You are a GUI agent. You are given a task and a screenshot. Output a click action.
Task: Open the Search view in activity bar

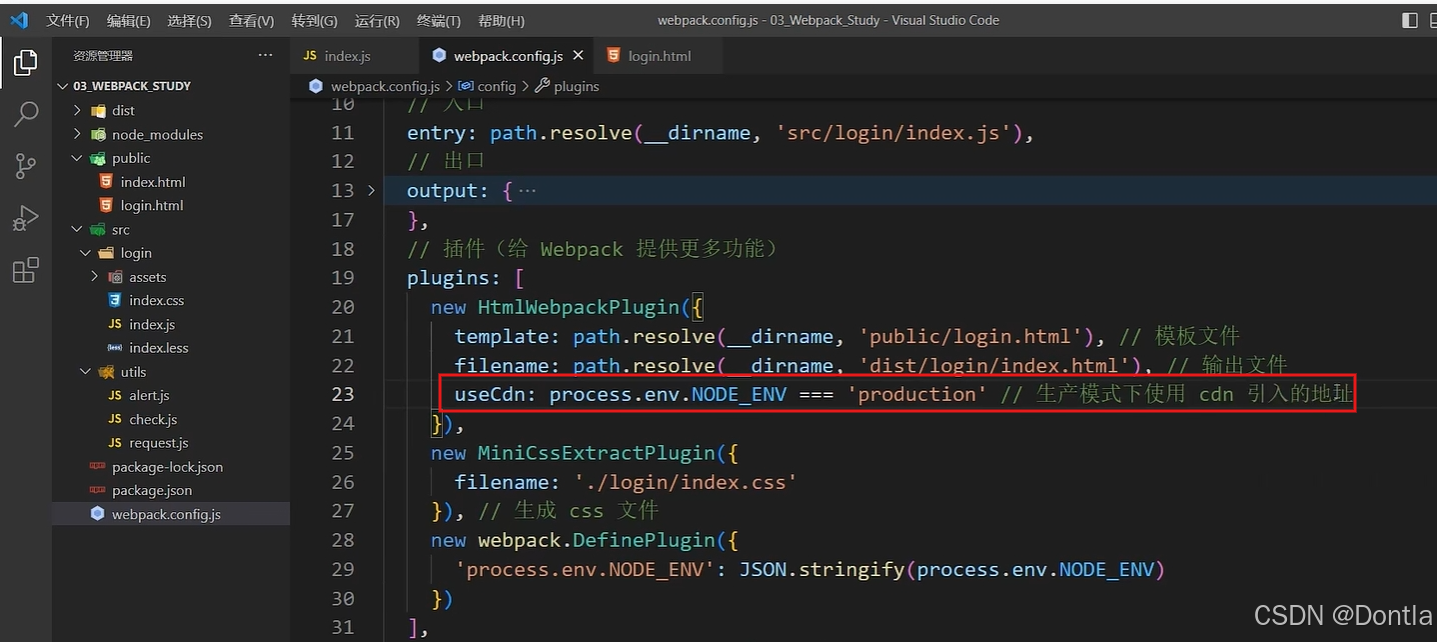(x=26, y=114)
